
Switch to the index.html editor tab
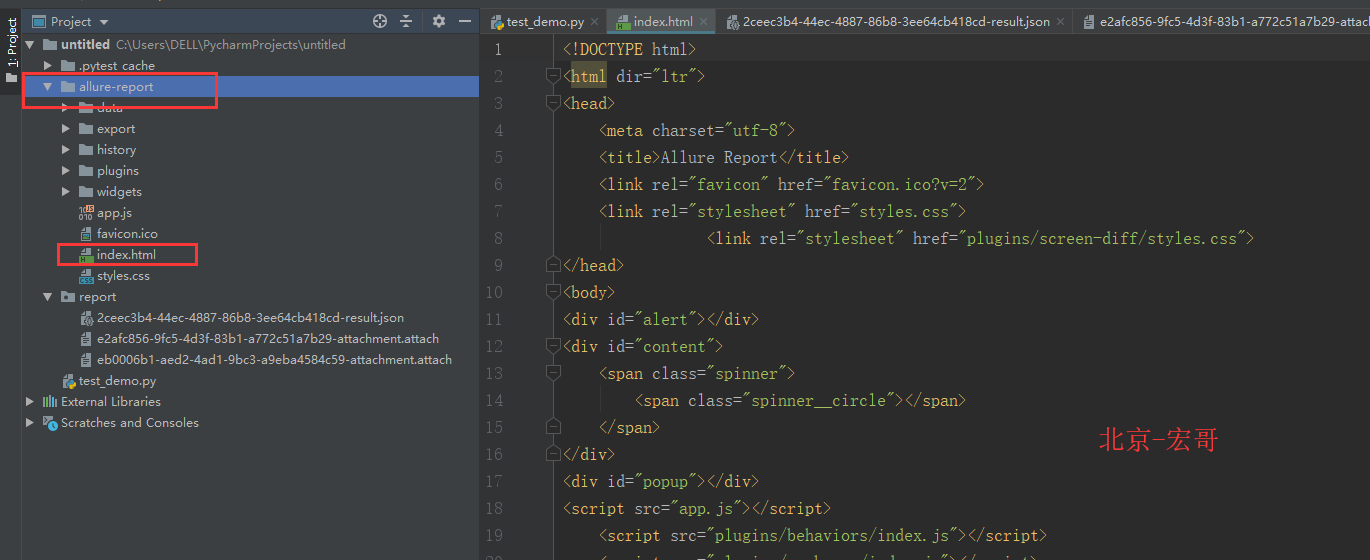[661, 21]
